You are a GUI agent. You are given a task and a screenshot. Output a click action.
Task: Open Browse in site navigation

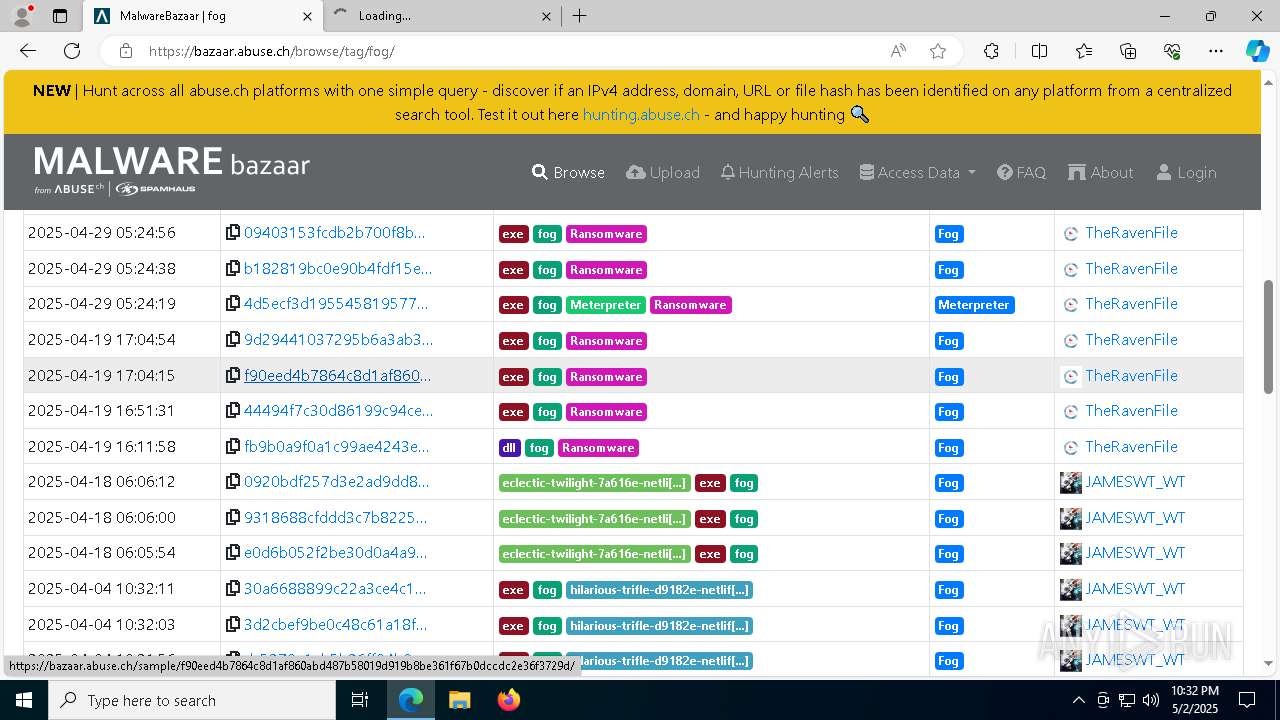point(568,173)
